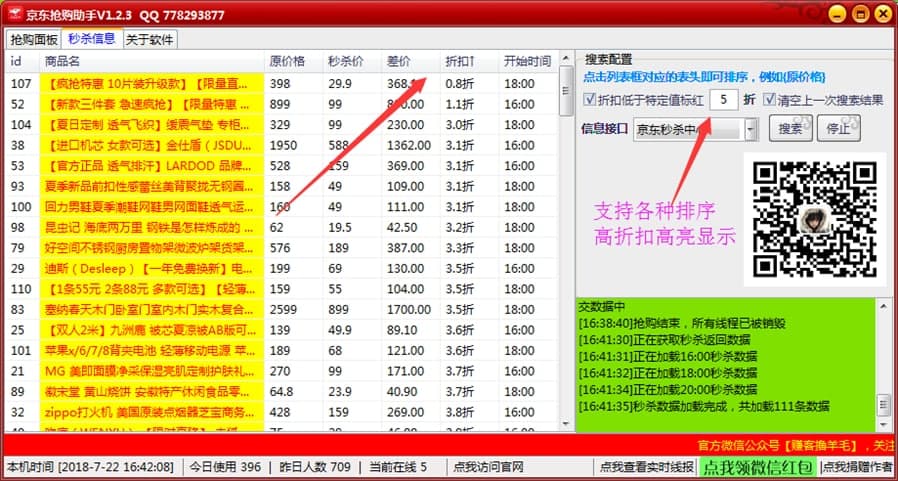Viewport: 898px width, 481px height.
Task: Maximize the window with the title bar button
Action: 860,14
